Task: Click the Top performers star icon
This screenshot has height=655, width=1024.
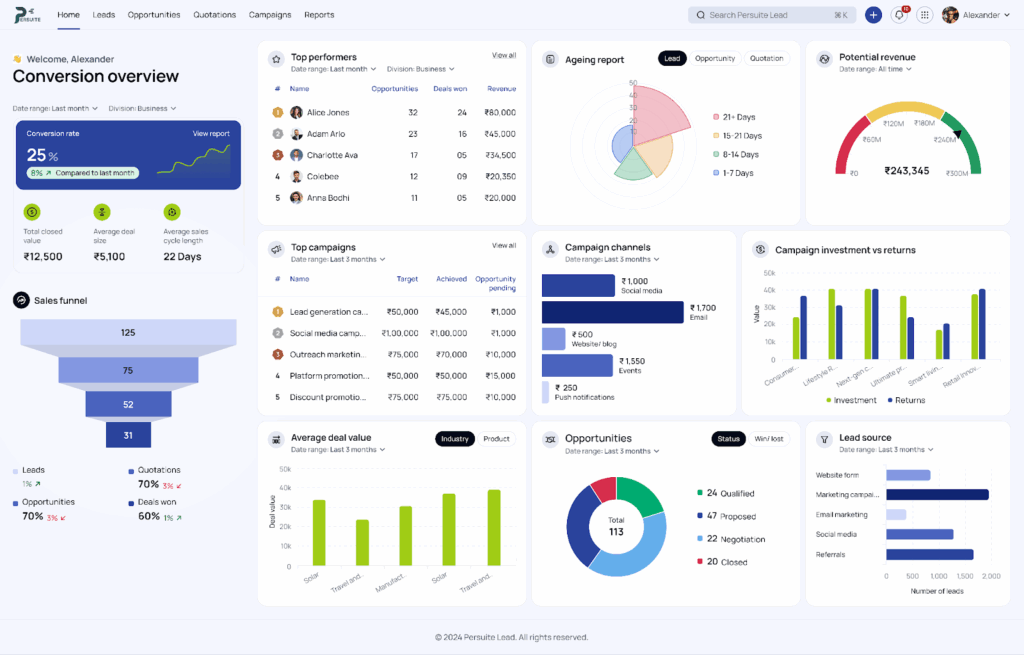Action: pyautogui.click(x=275, y=59)
